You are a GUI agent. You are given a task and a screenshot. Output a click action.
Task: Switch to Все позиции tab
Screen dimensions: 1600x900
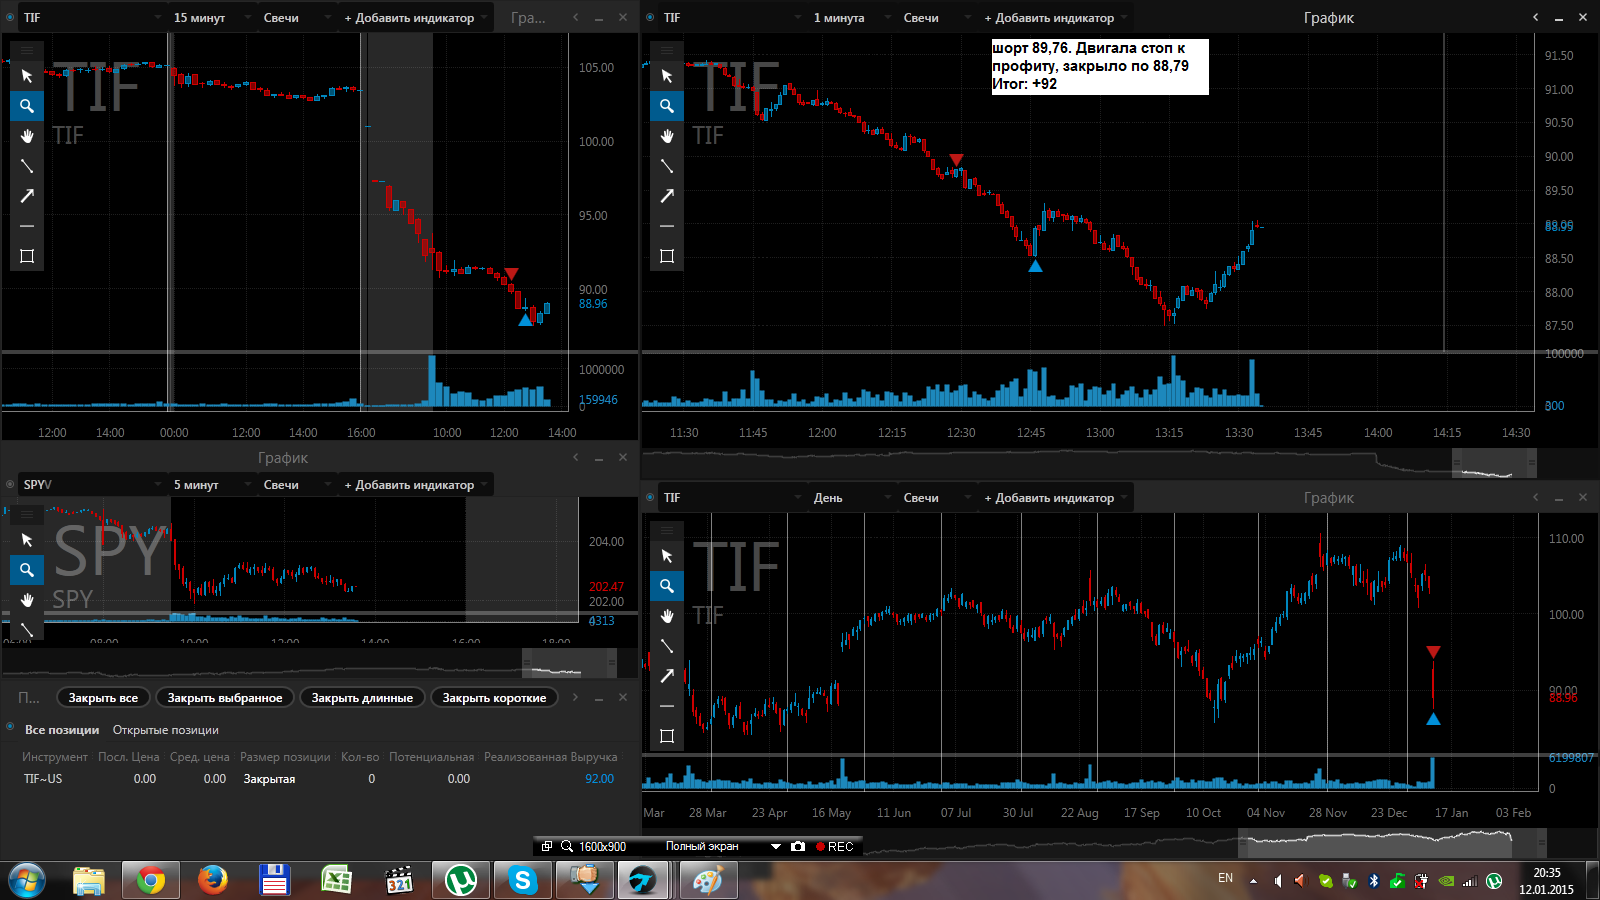62,730
